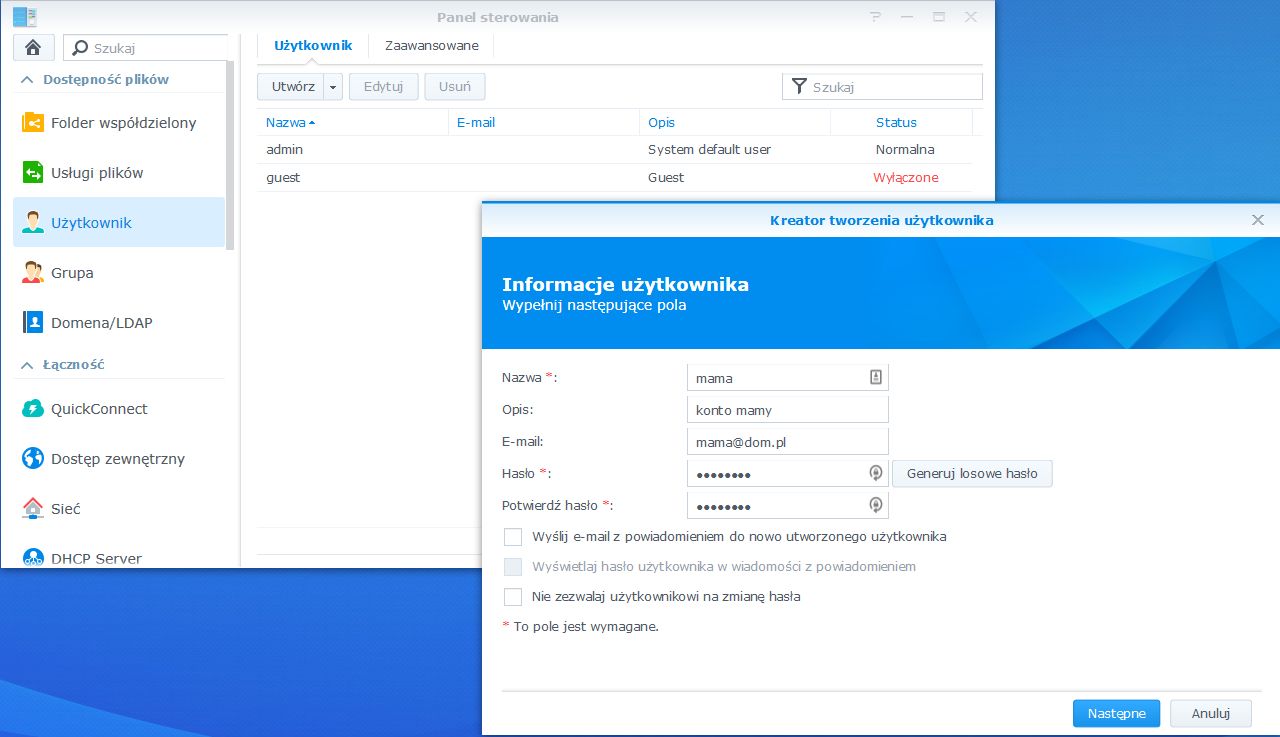Screen dimensions: 1280x737
Task: Click the password strength icon in Hasło field
Action: (x=875, y=473)
